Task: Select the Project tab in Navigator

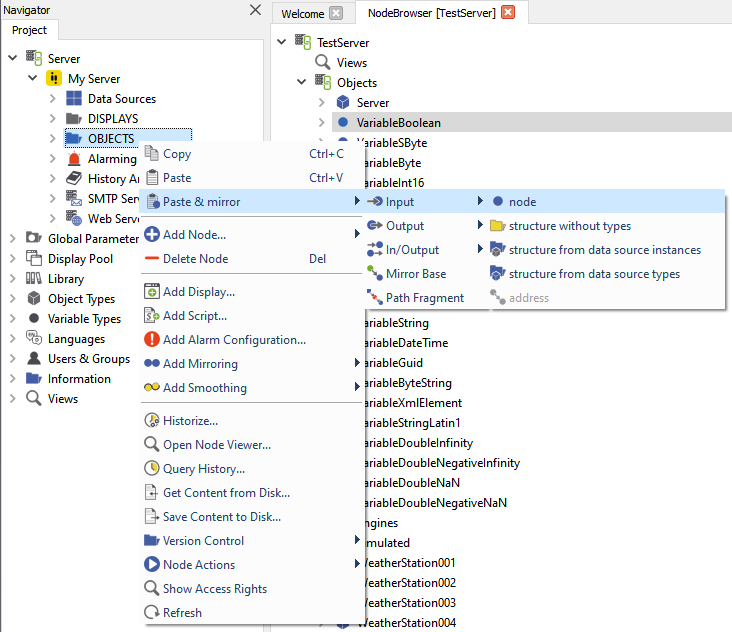Action: pos(29,30)
